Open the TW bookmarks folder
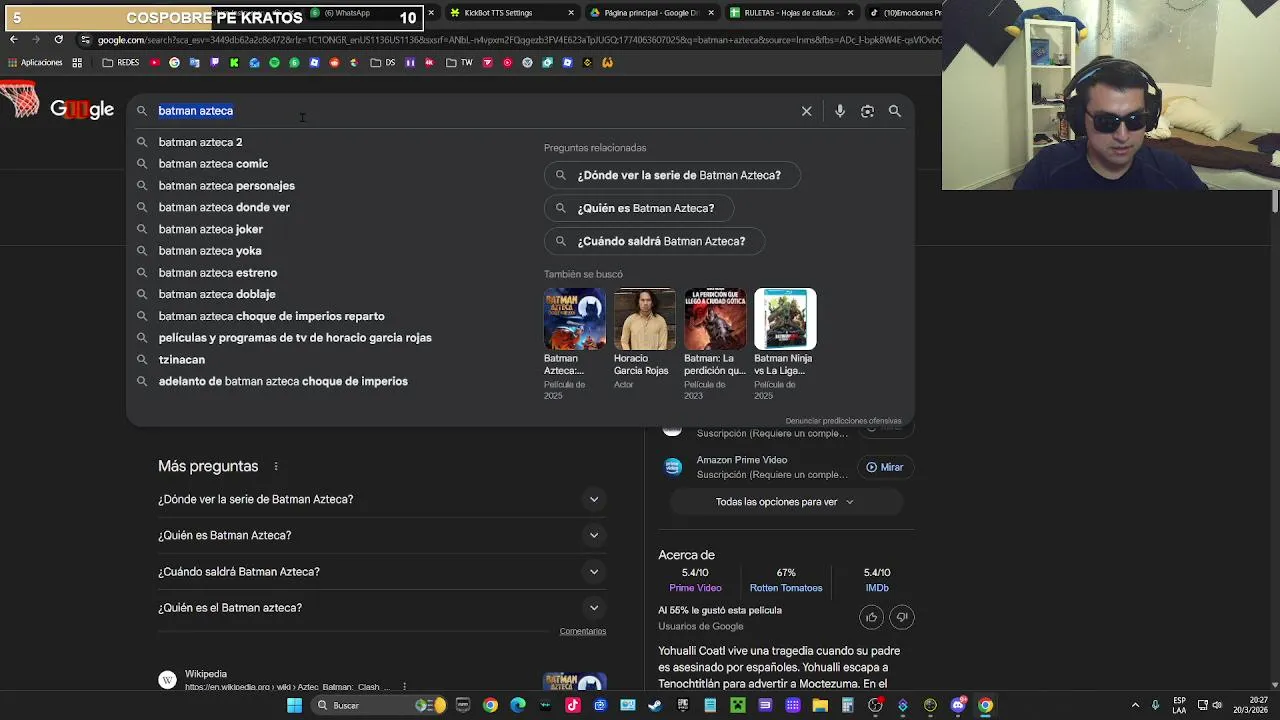This screenshot has width=1280, height=720. 459,62
